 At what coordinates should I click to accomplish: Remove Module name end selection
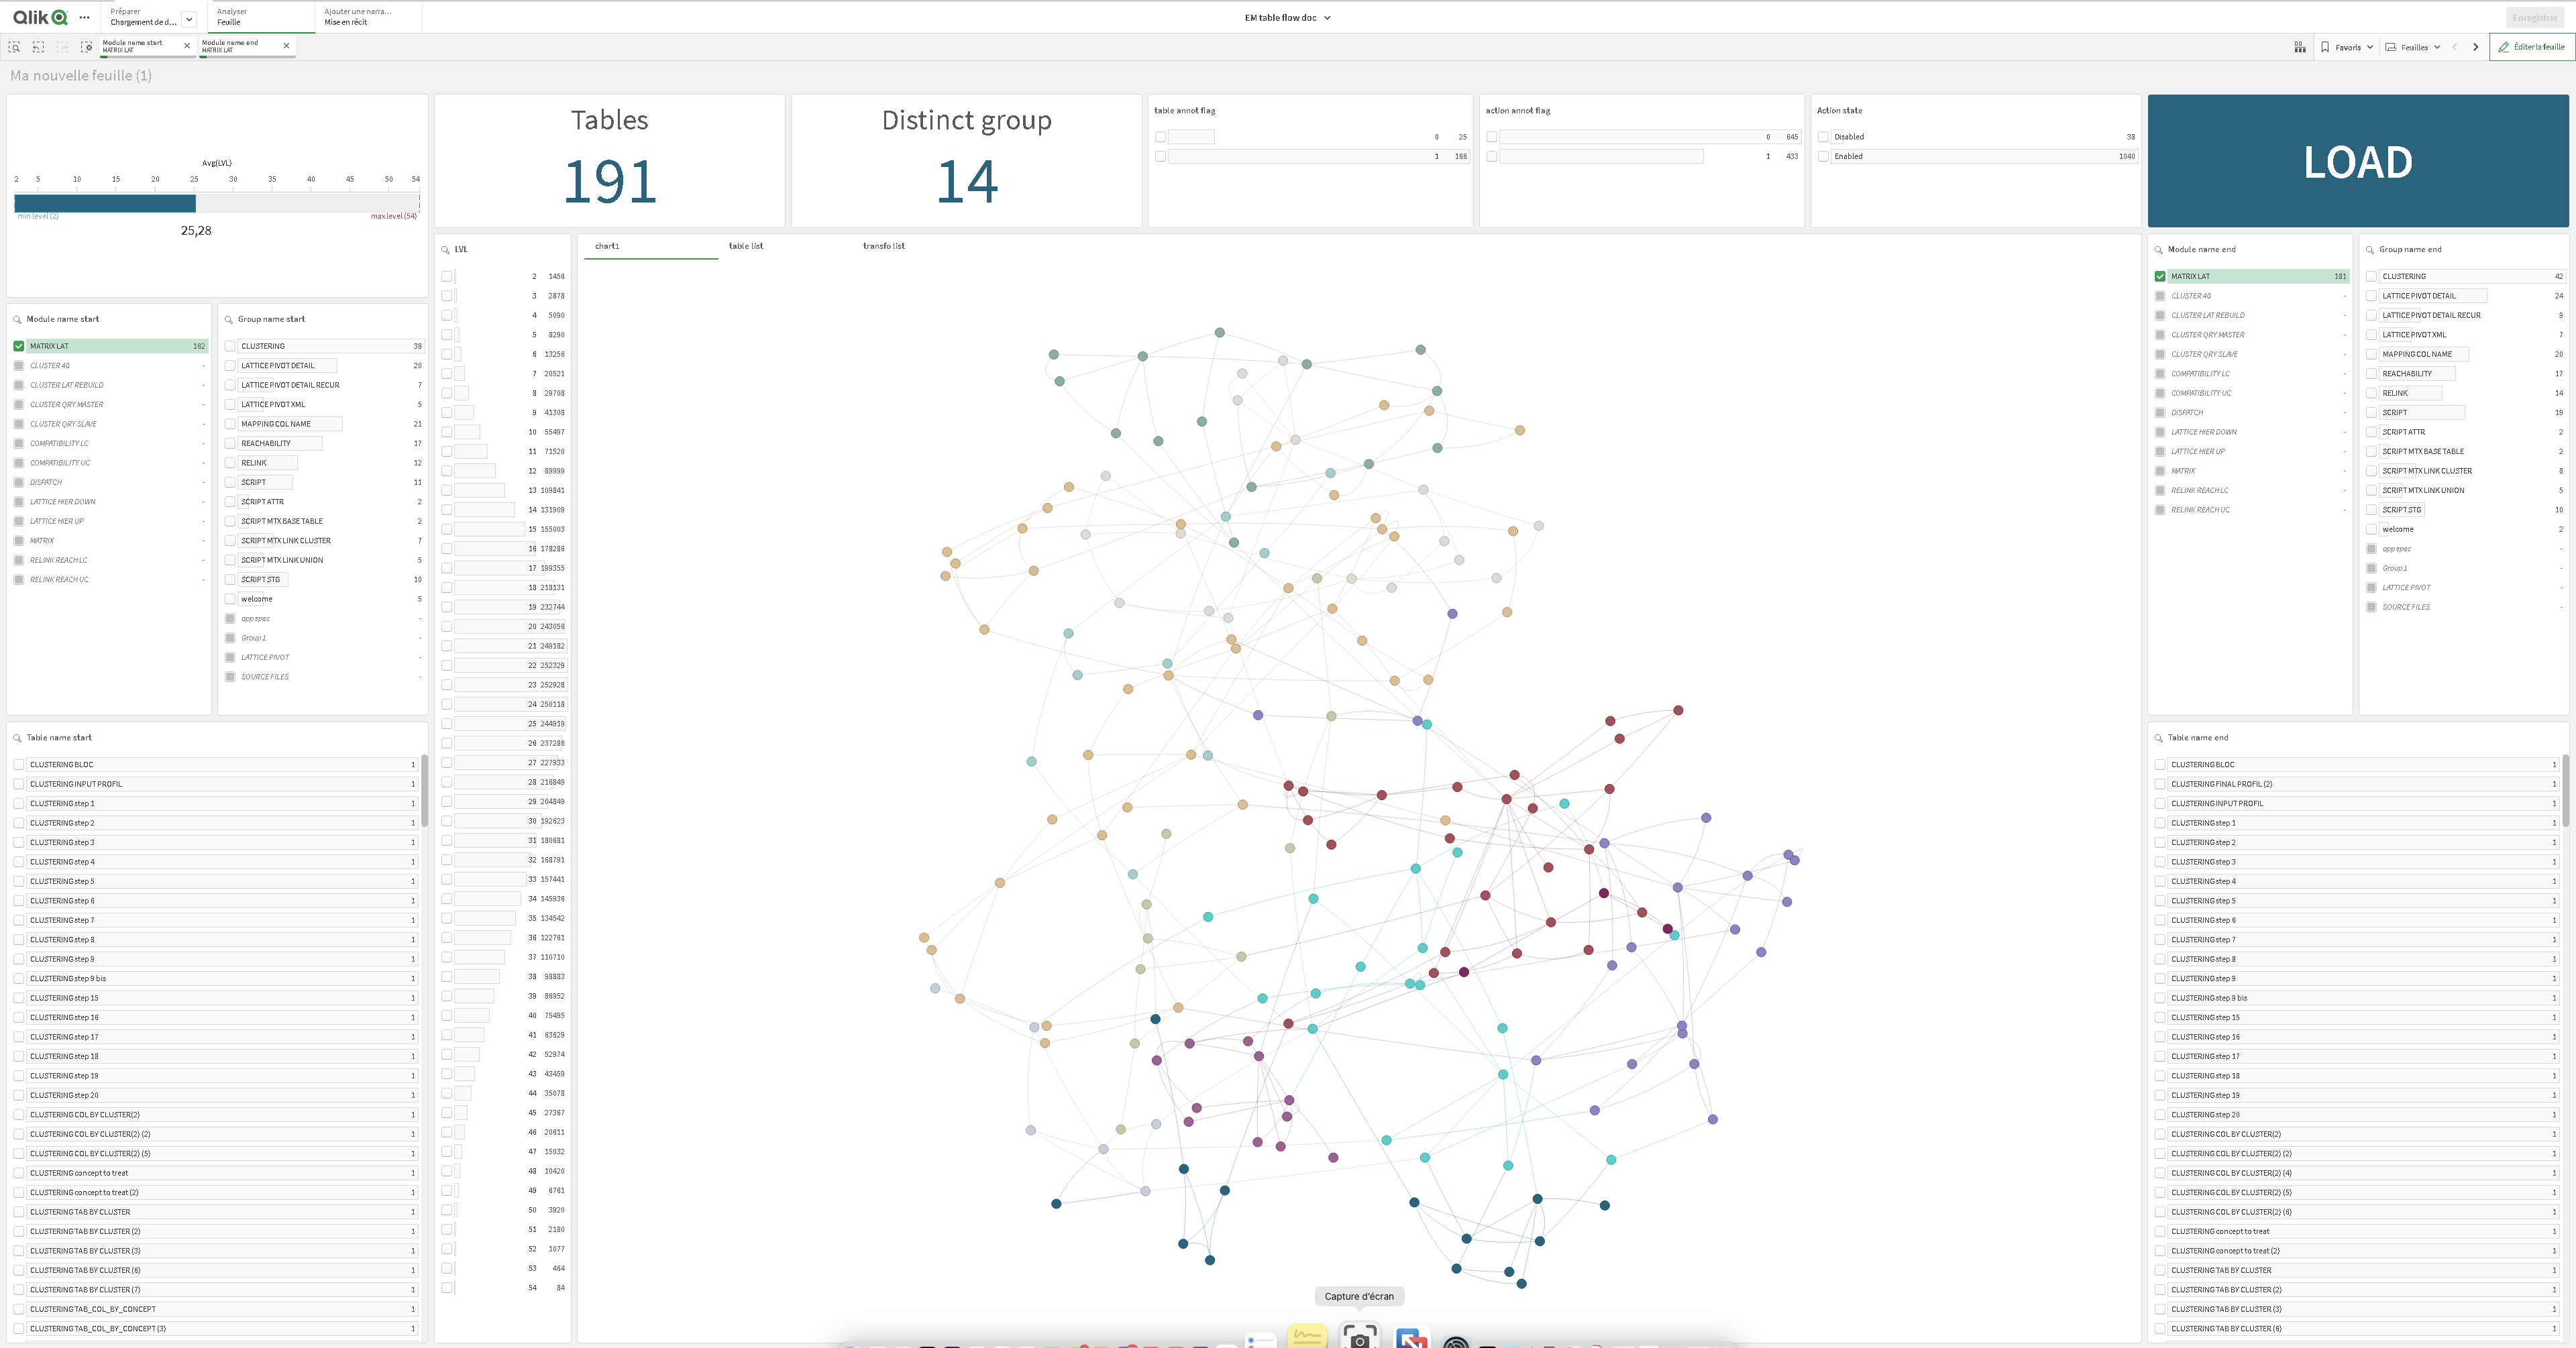click(286, 46)
